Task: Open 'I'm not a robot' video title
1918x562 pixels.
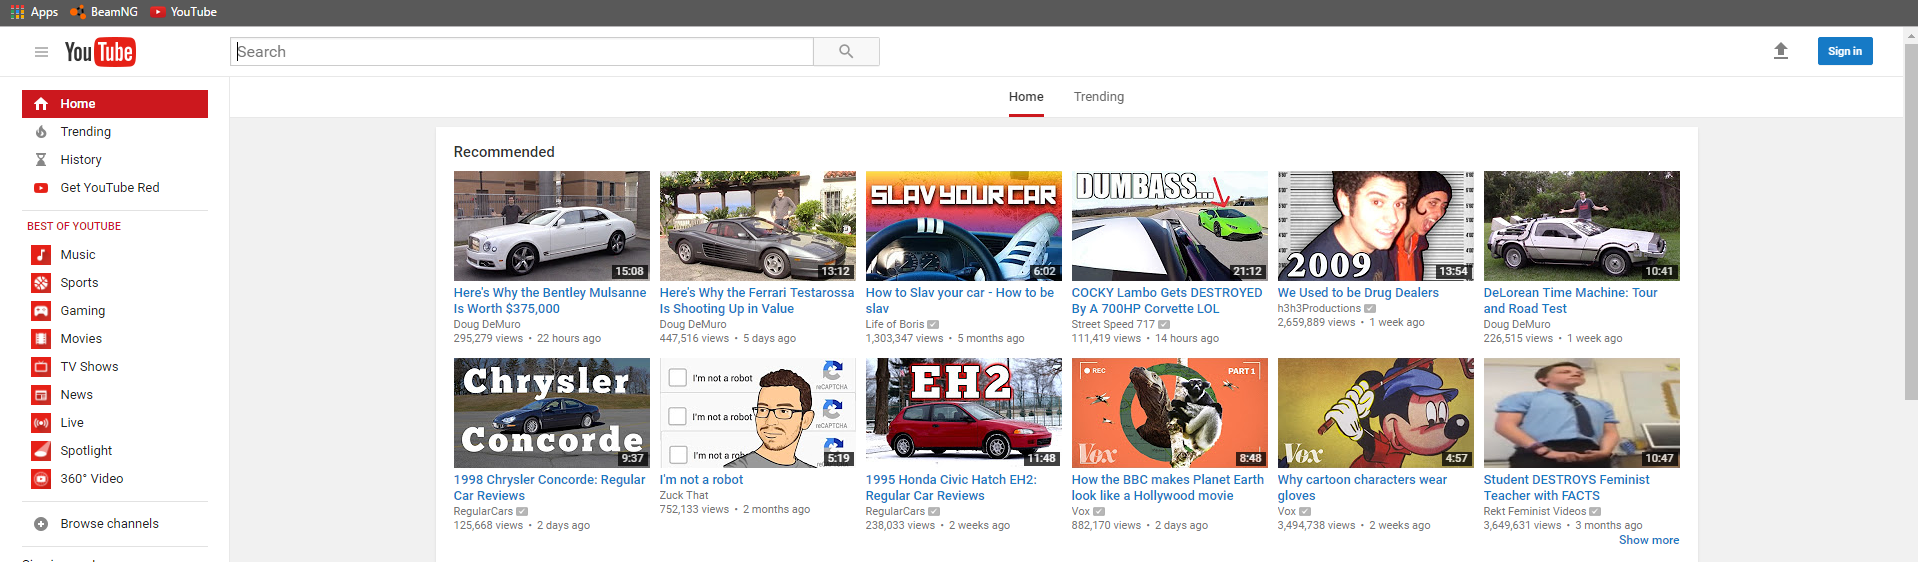Action: coord(701,480)
